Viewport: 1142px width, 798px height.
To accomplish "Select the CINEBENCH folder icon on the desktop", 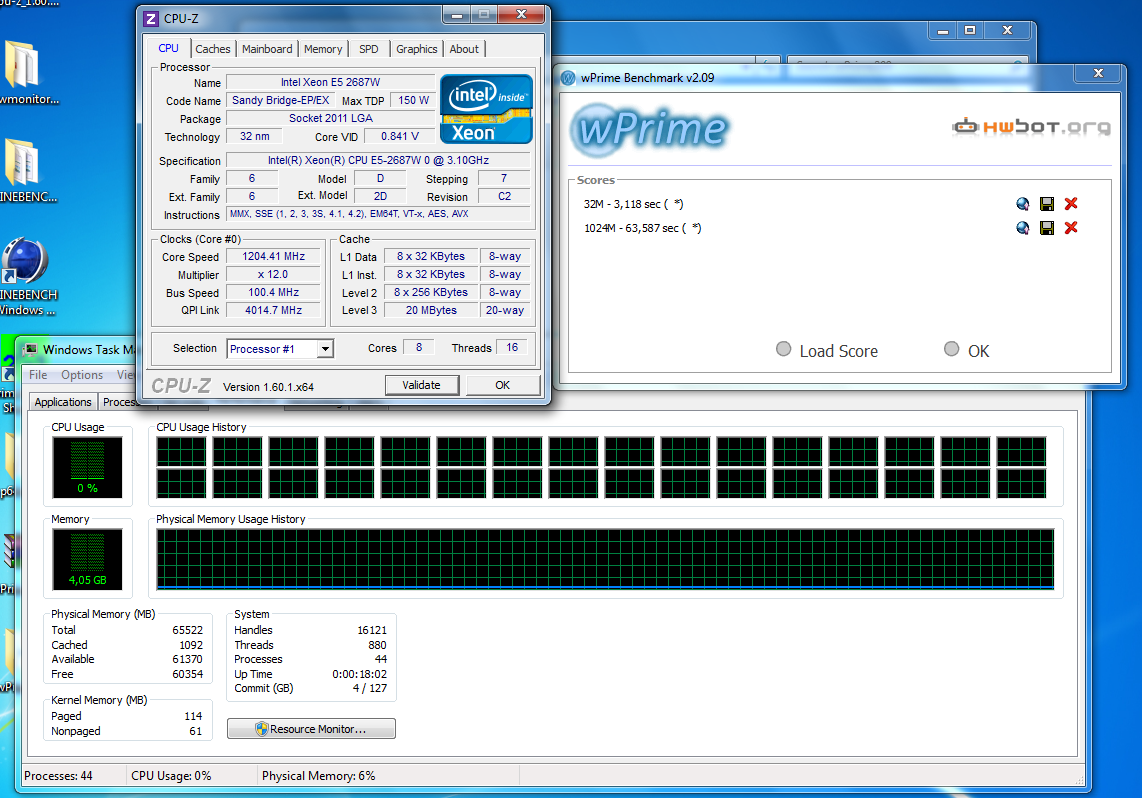I will coord(22,162).
